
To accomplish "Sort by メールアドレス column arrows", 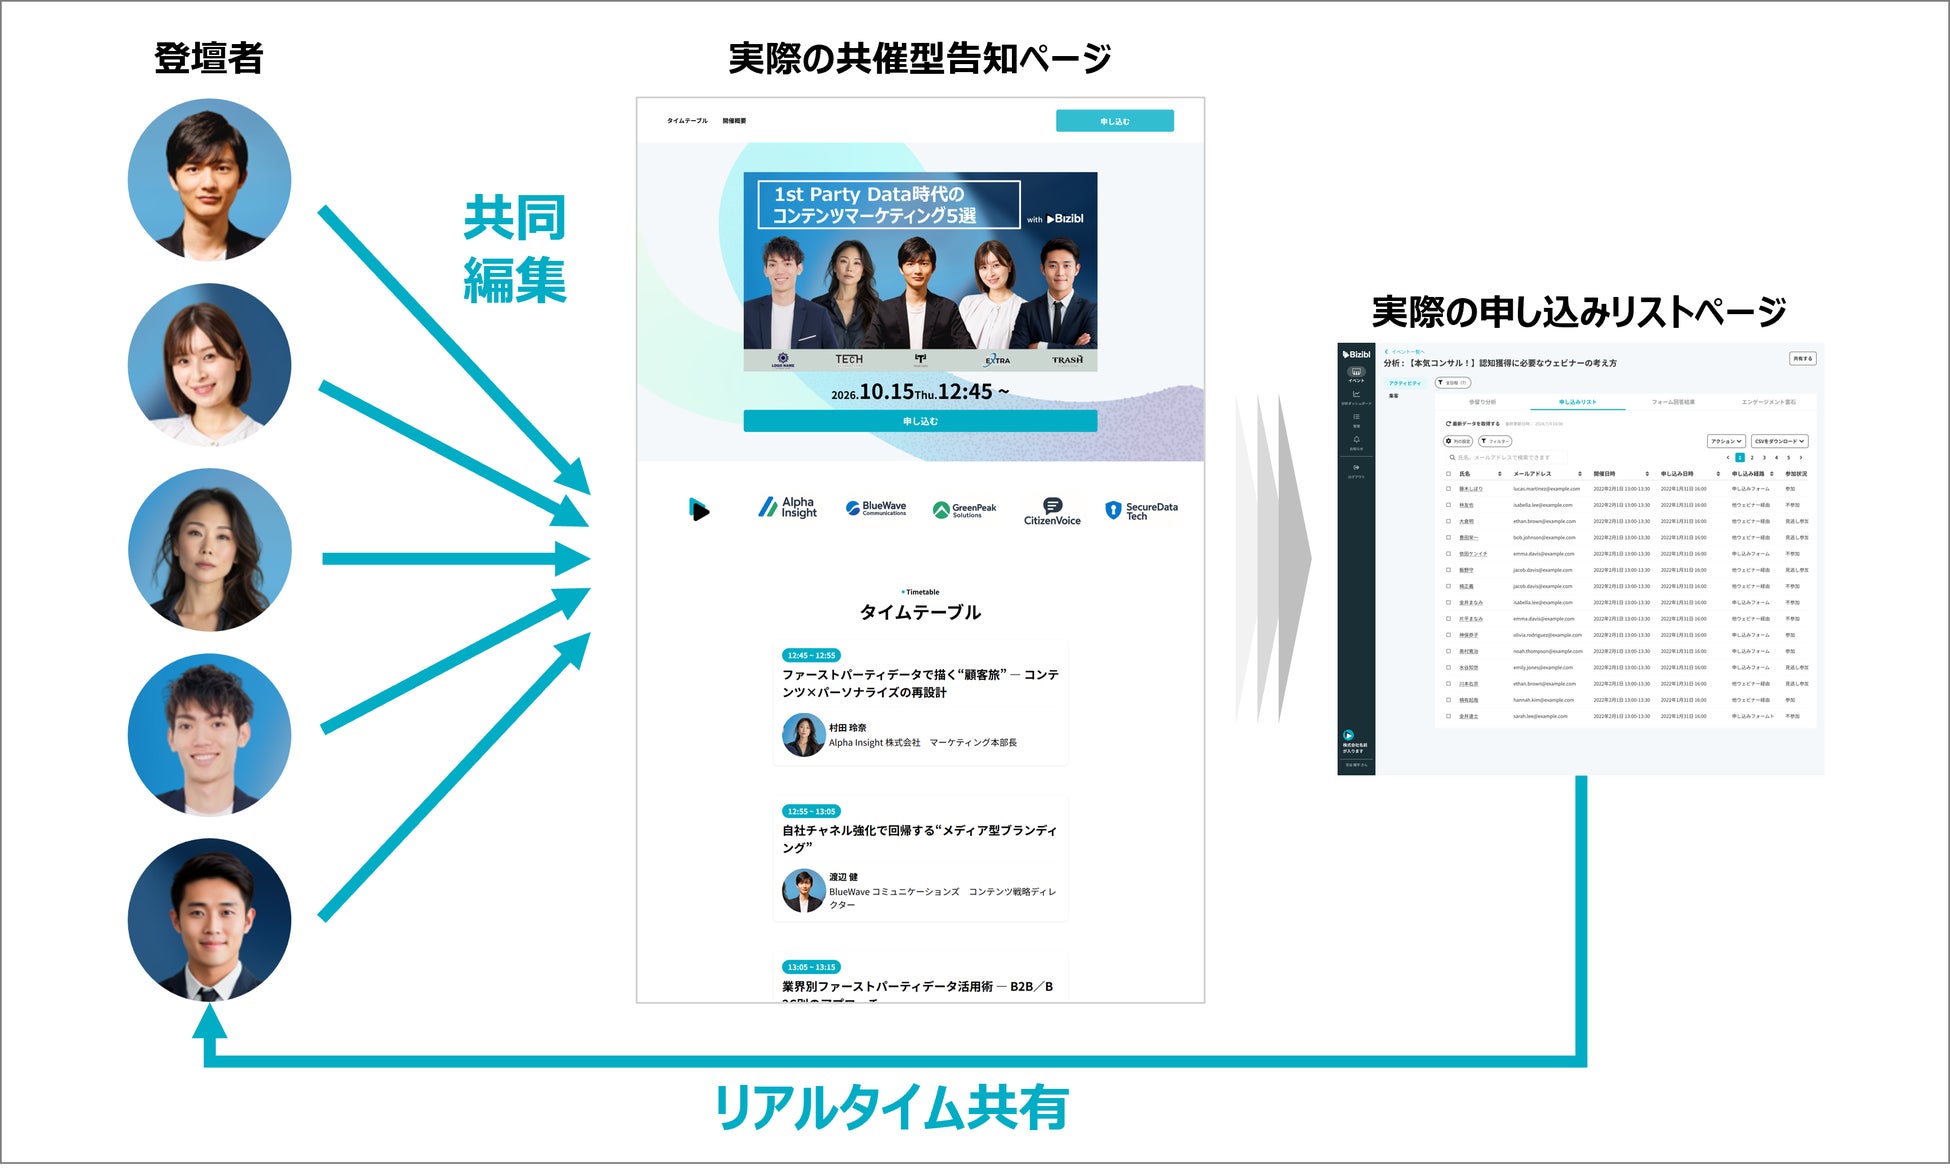I will tap(1580, 474).
